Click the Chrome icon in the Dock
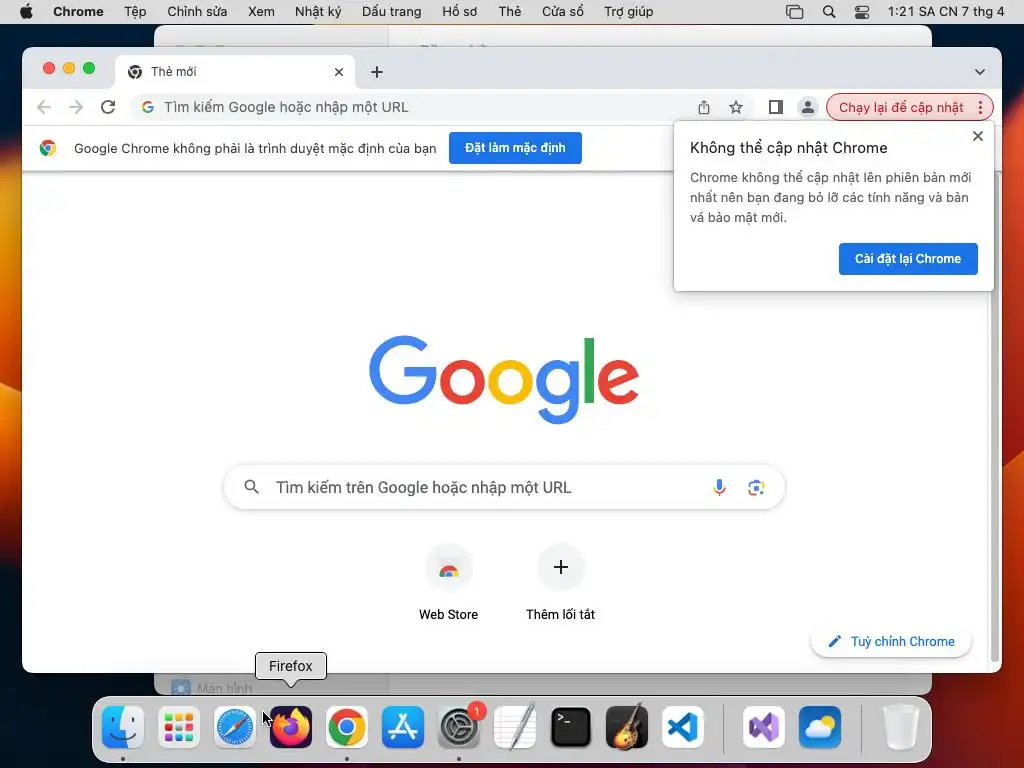Viewport: 1024px width, 768px height. coord(347,727)
